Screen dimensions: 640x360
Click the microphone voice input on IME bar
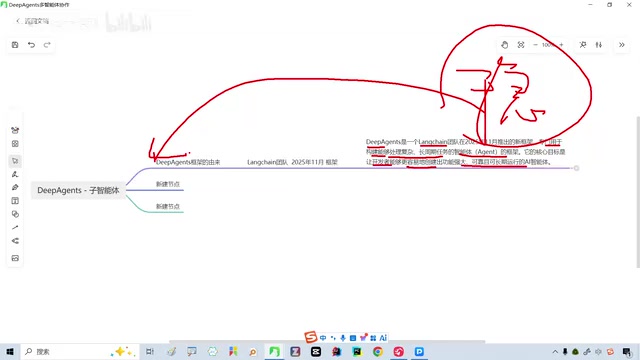coord(343,338)
